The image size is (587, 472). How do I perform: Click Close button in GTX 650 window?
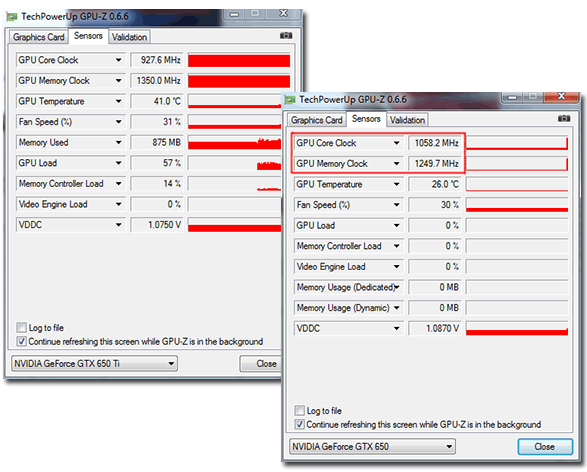(545, 447)
